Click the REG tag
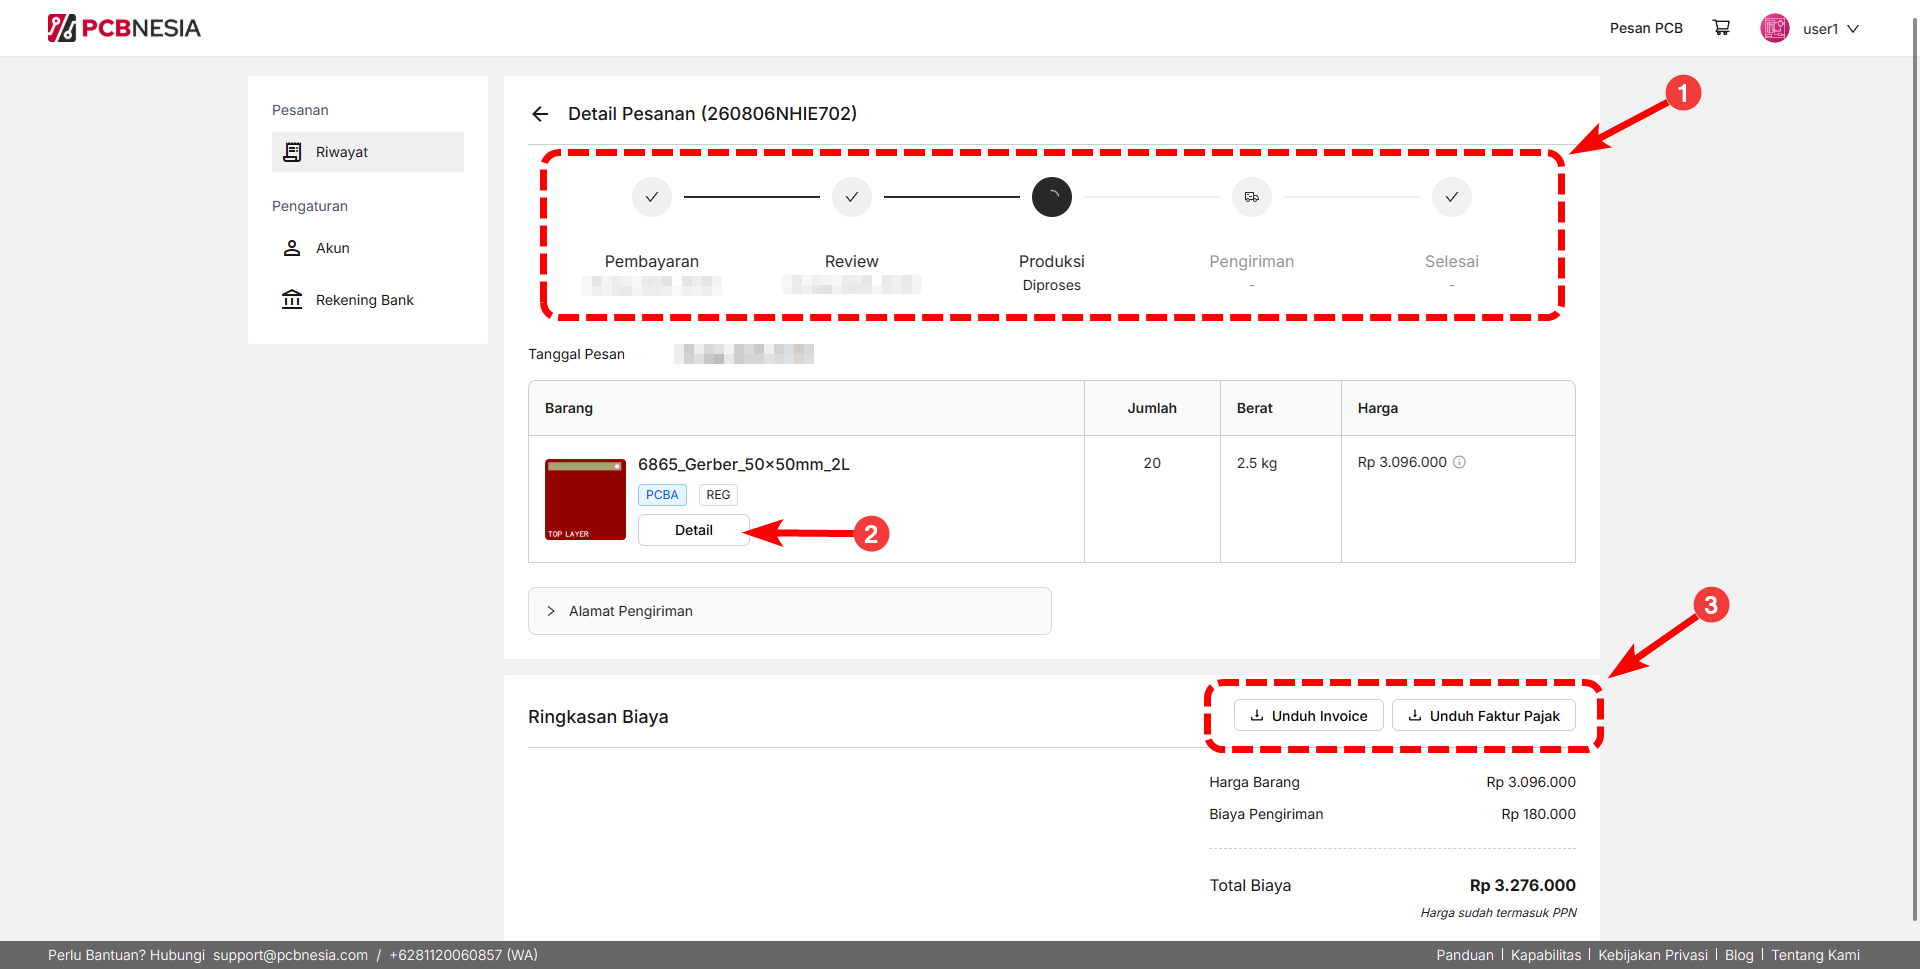 [x=718, y=495]
